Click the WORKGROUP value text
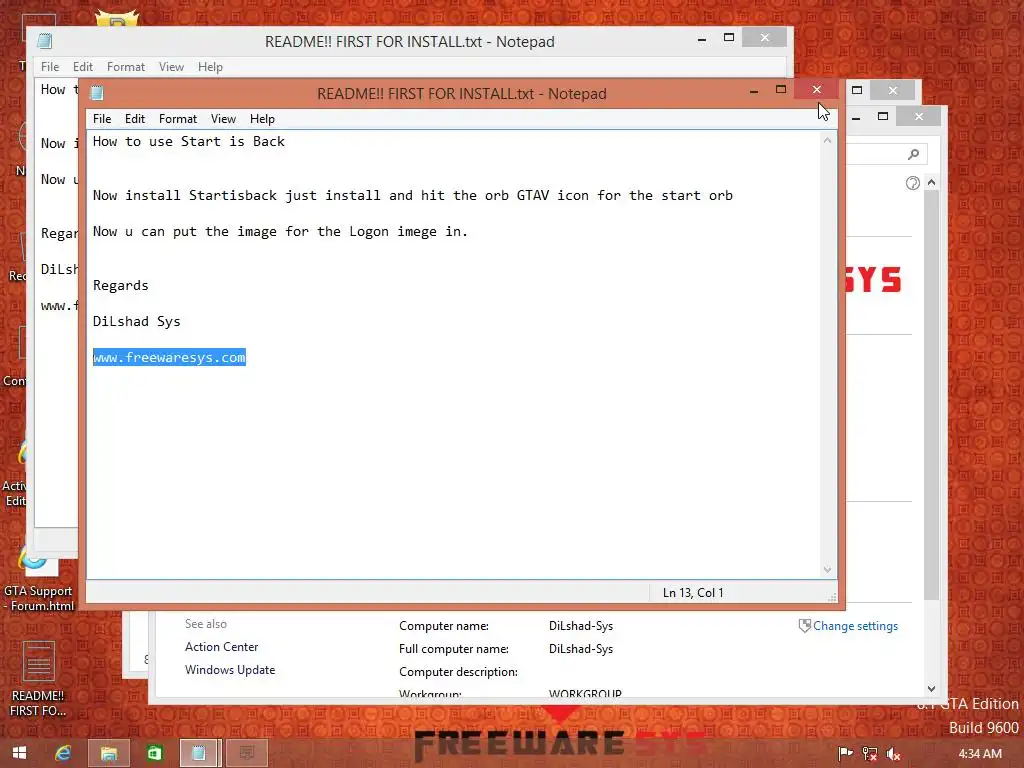The height and width of the screenshot is (768, 1024). [585, 693]
